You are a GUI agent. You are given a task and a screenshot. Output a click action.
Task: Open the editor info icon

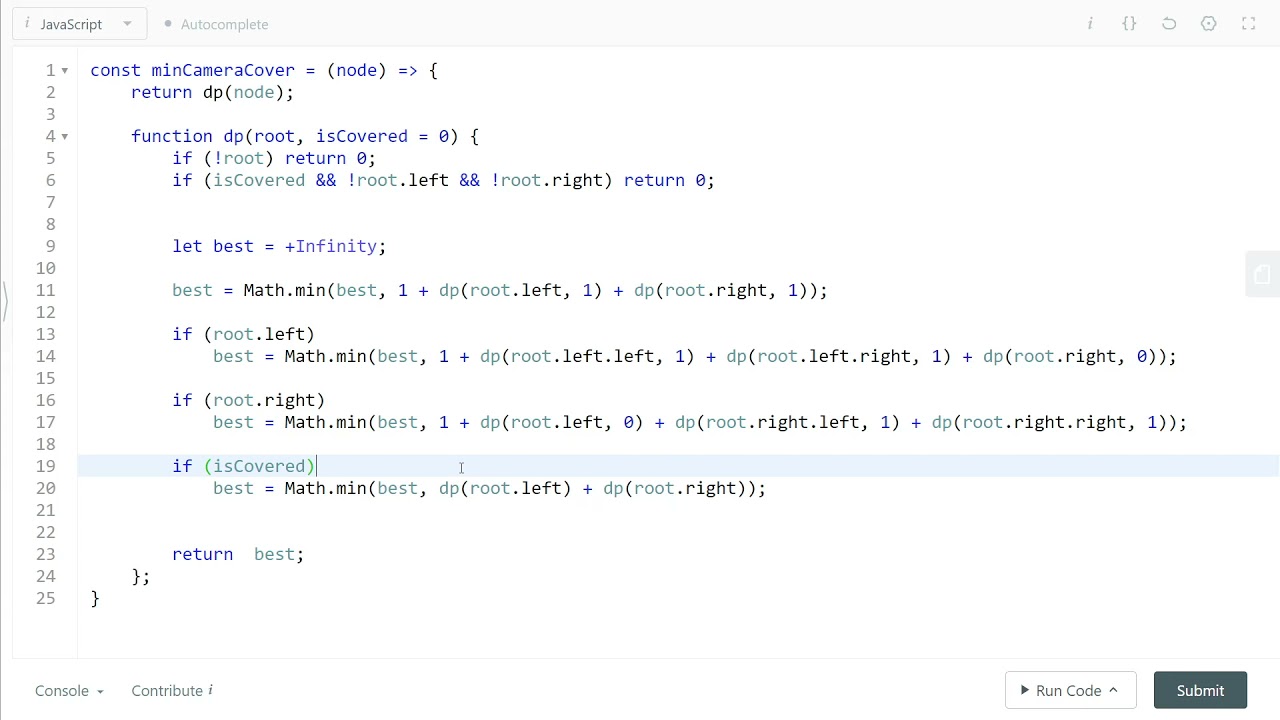tap(1090, 23)
